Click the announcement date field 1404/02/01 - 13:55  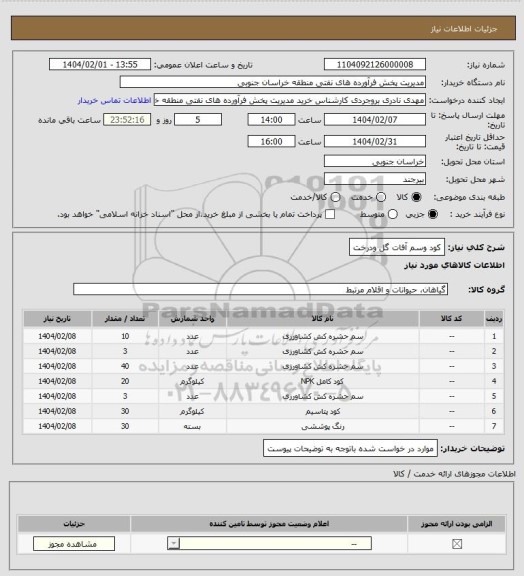click(100, 64)
